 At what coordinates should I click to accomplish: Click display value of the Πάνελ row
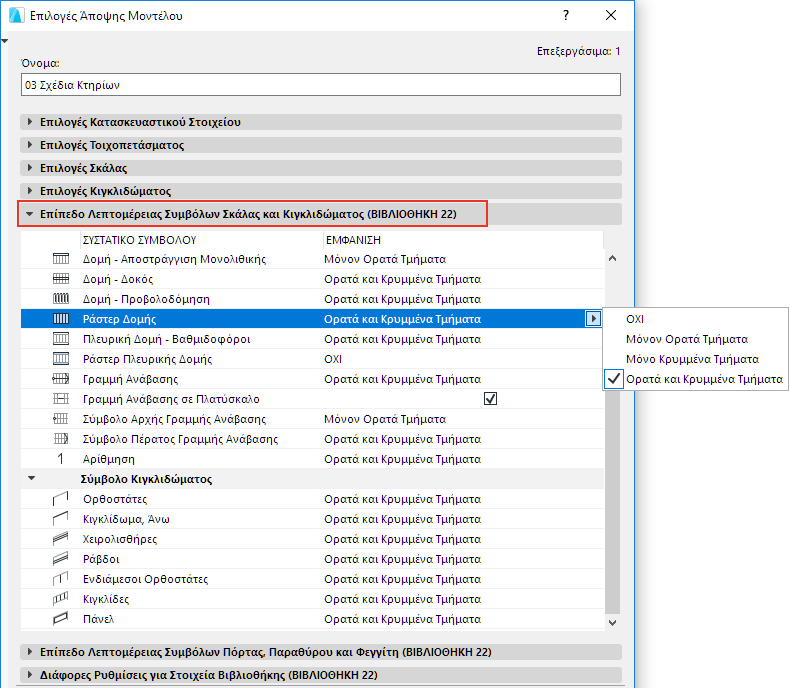403,619
